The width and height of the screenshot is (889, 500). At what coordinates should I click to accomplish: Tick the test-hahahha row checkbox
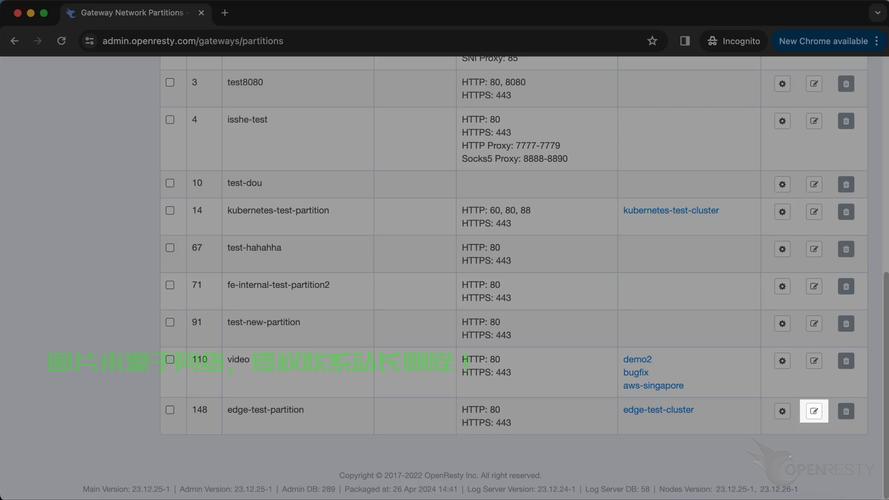[x=170, y=248]
